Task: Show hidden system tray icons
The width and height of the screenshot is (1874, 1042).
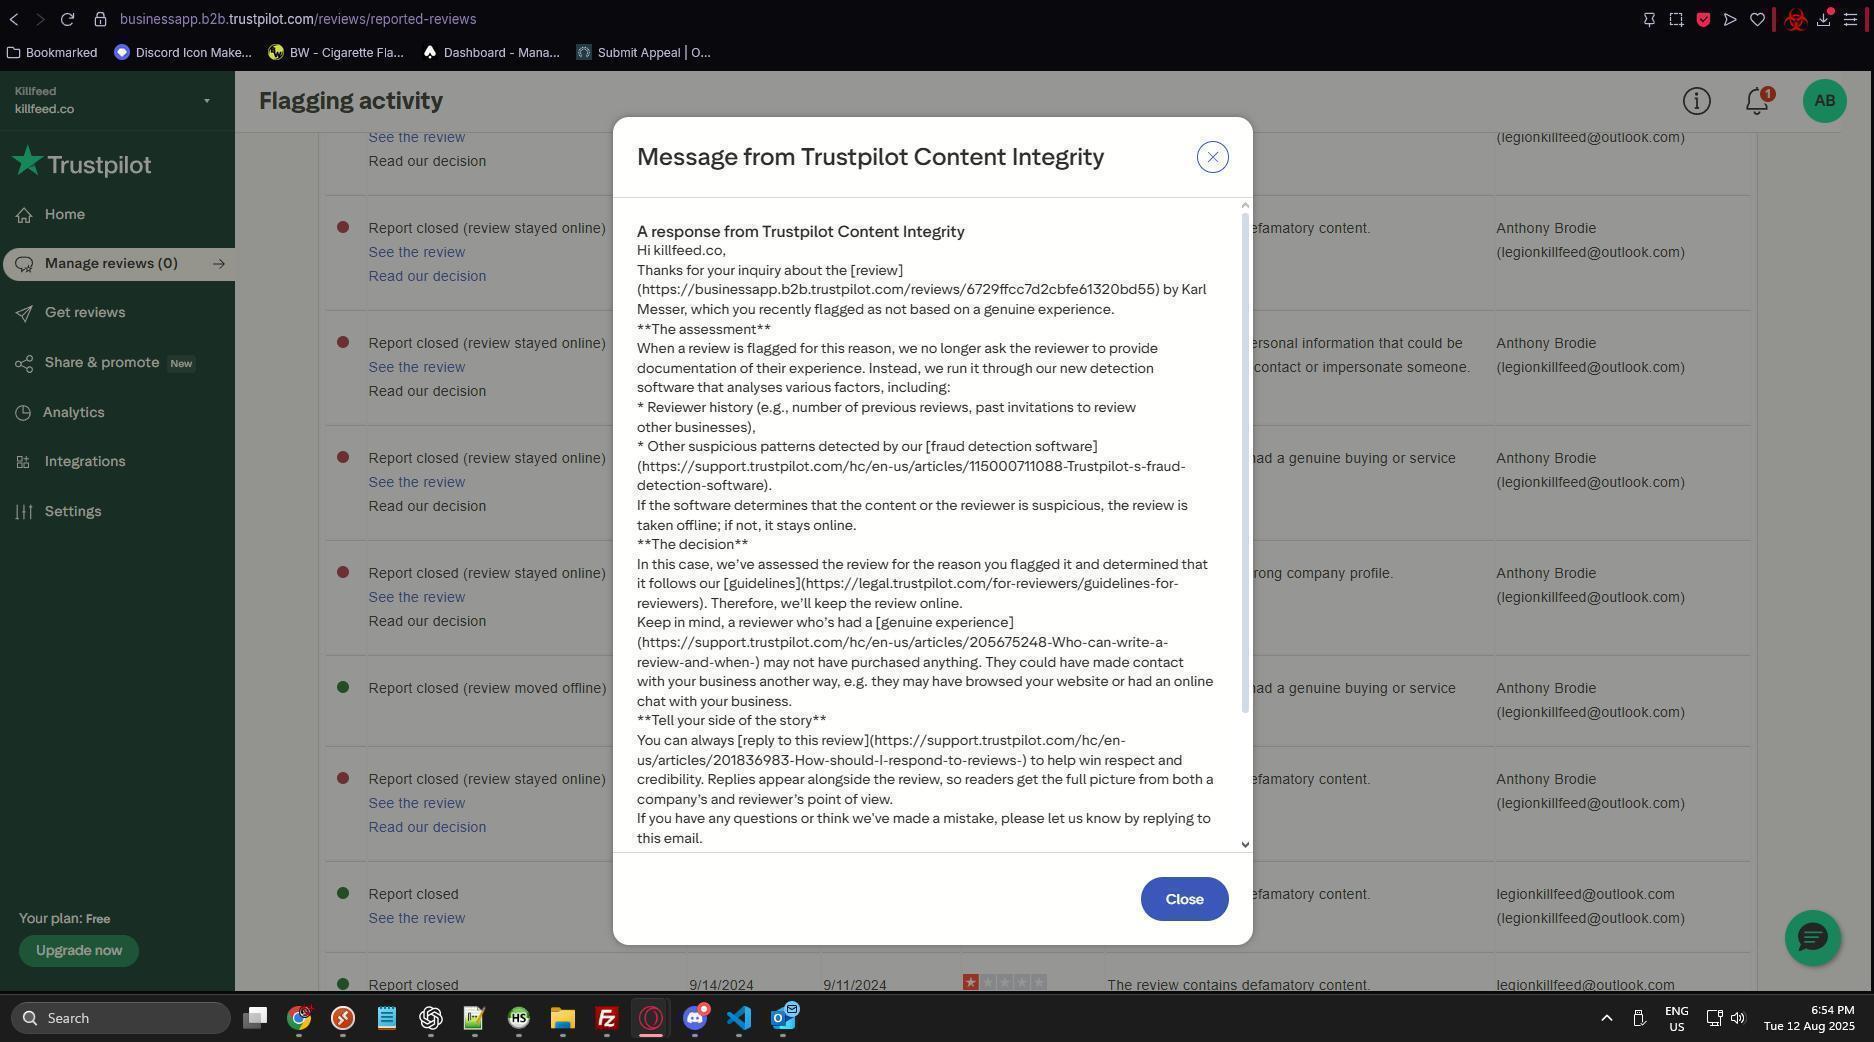Action: point(1606,1018)
